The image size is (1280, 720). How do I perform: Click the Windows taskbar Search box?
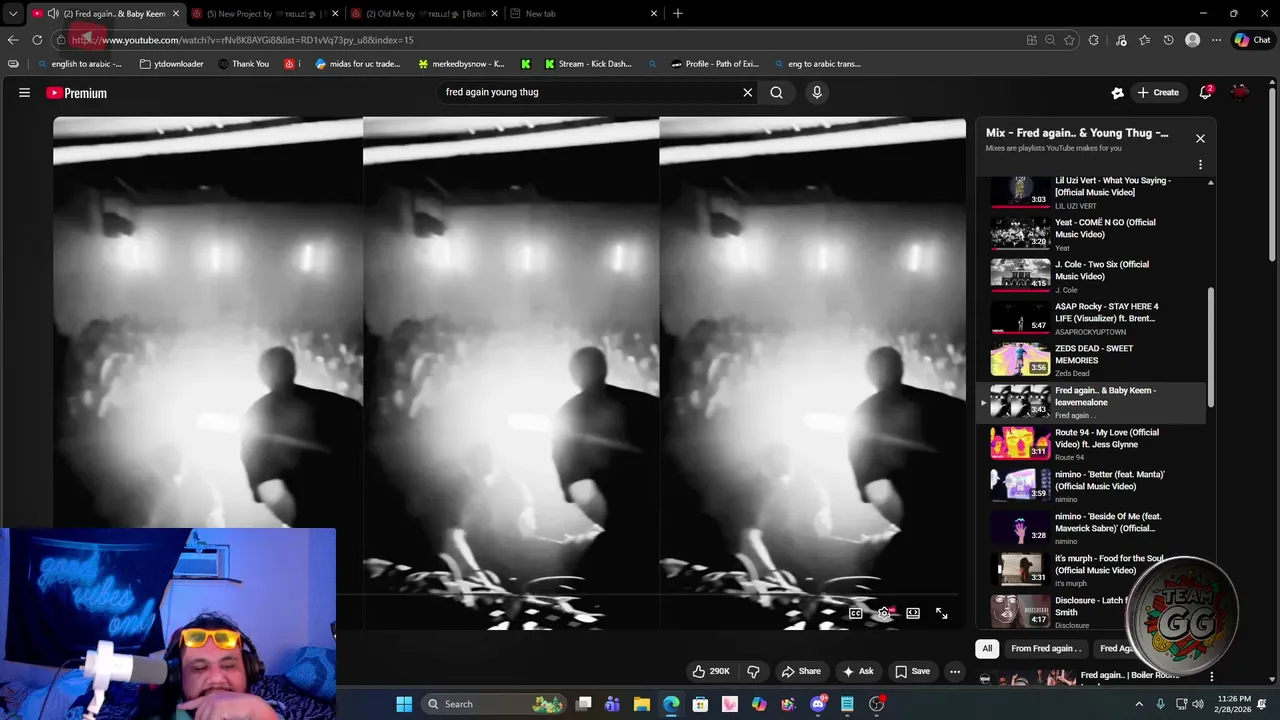[x=494, y=704]
